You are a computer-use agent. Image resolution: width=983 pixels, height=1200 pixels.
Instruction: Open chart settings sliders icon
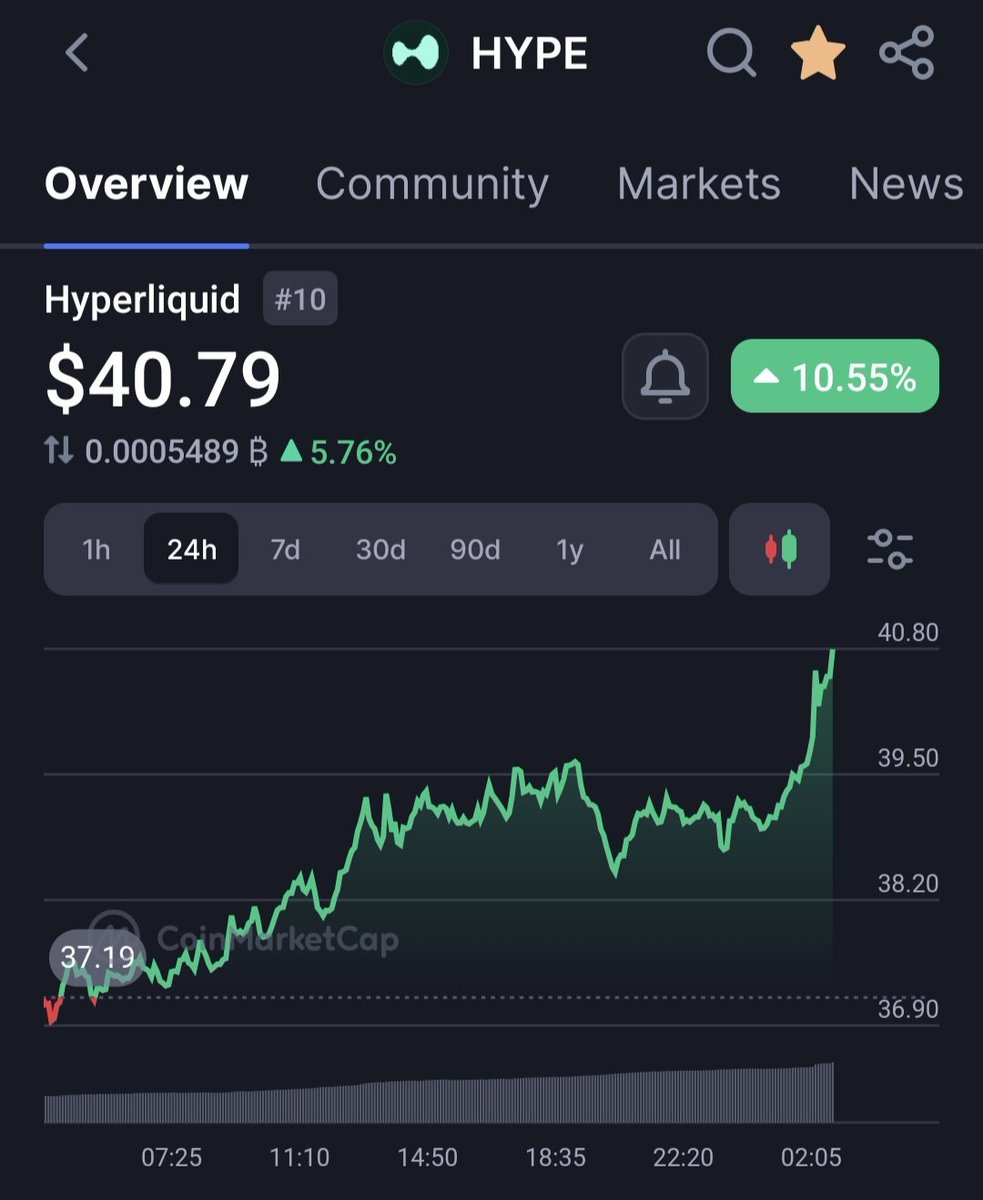pyautogui.click(x=890, y=549)
